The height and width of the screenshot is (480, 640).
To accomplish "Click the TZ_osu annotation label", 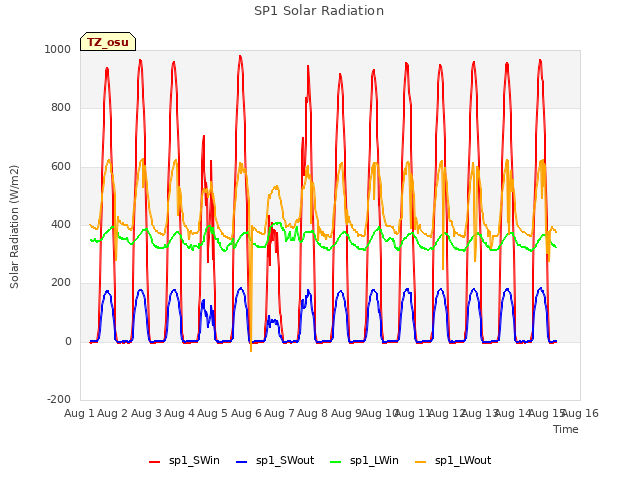I will tap(108, 42).
